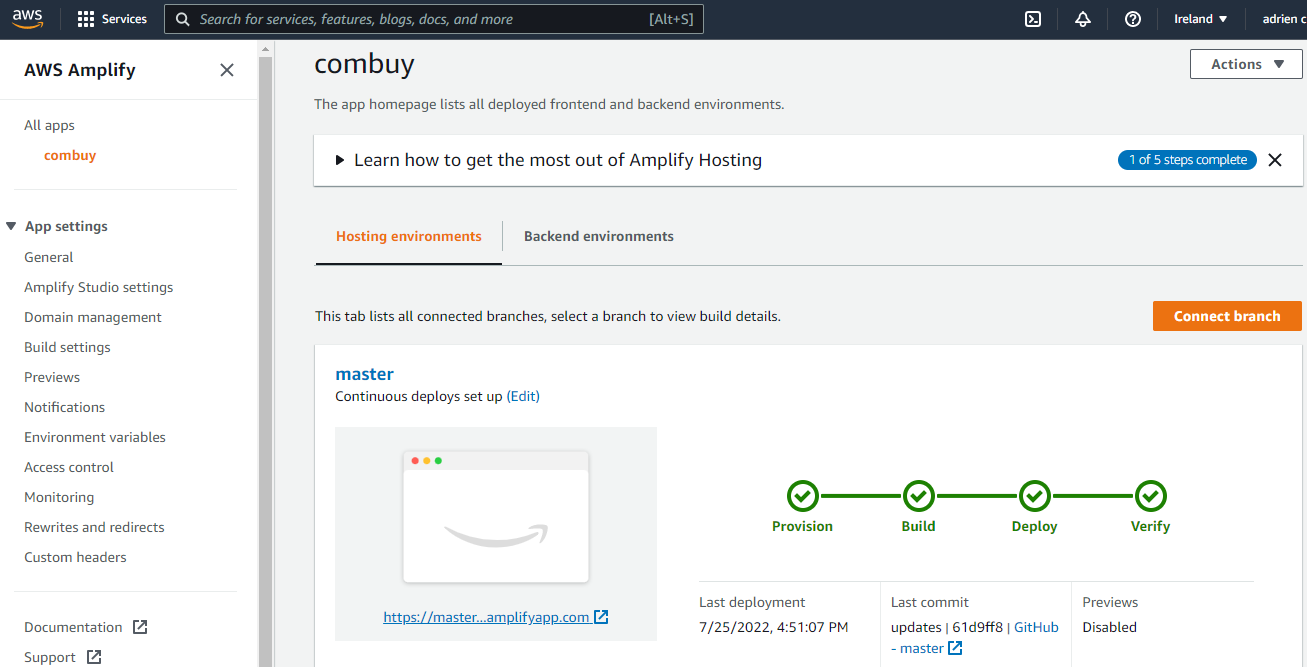Viewport: 1307px width, 667px height.
Task: Select the combuy app in sidebar
Action: pos(70,155)
